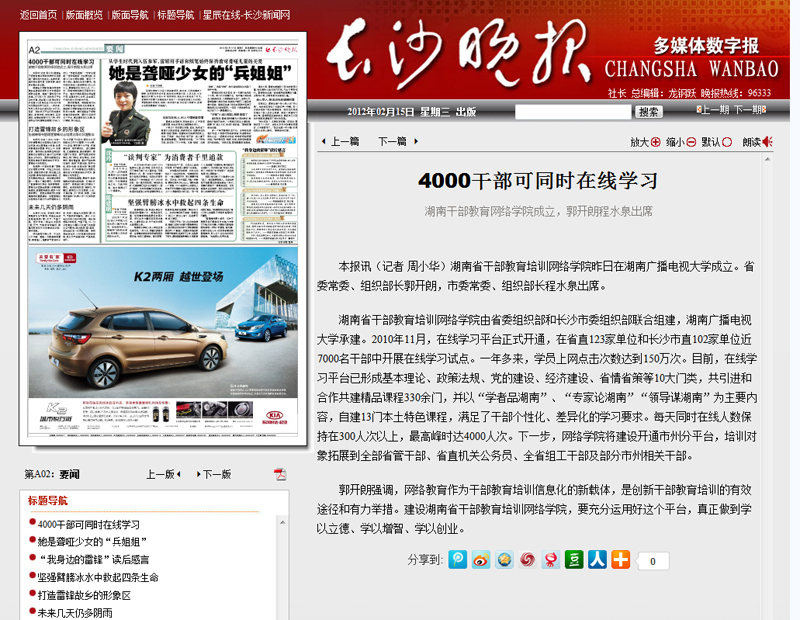
Task: Open more share options plus icon
Action: click(x=621, y=560)
